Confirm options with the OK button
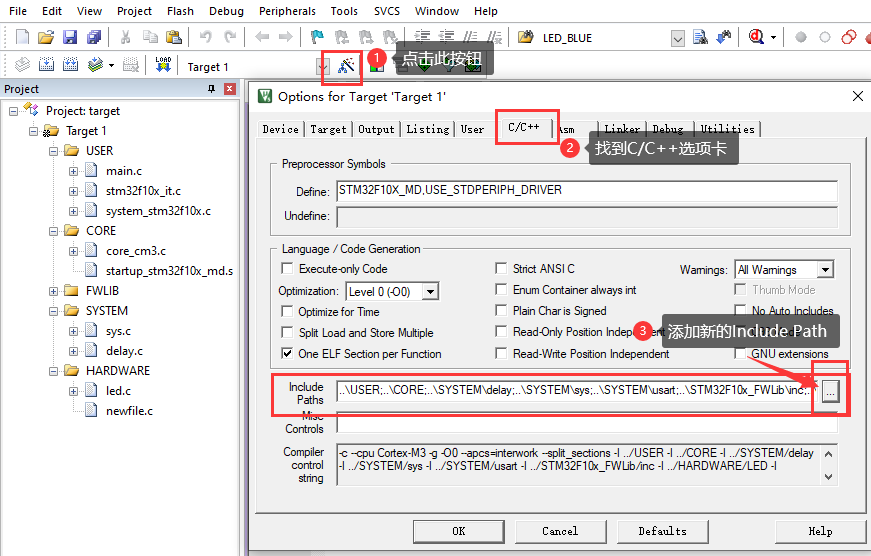Viewport: 871px width, 556px height. click(x=459, y=532)
